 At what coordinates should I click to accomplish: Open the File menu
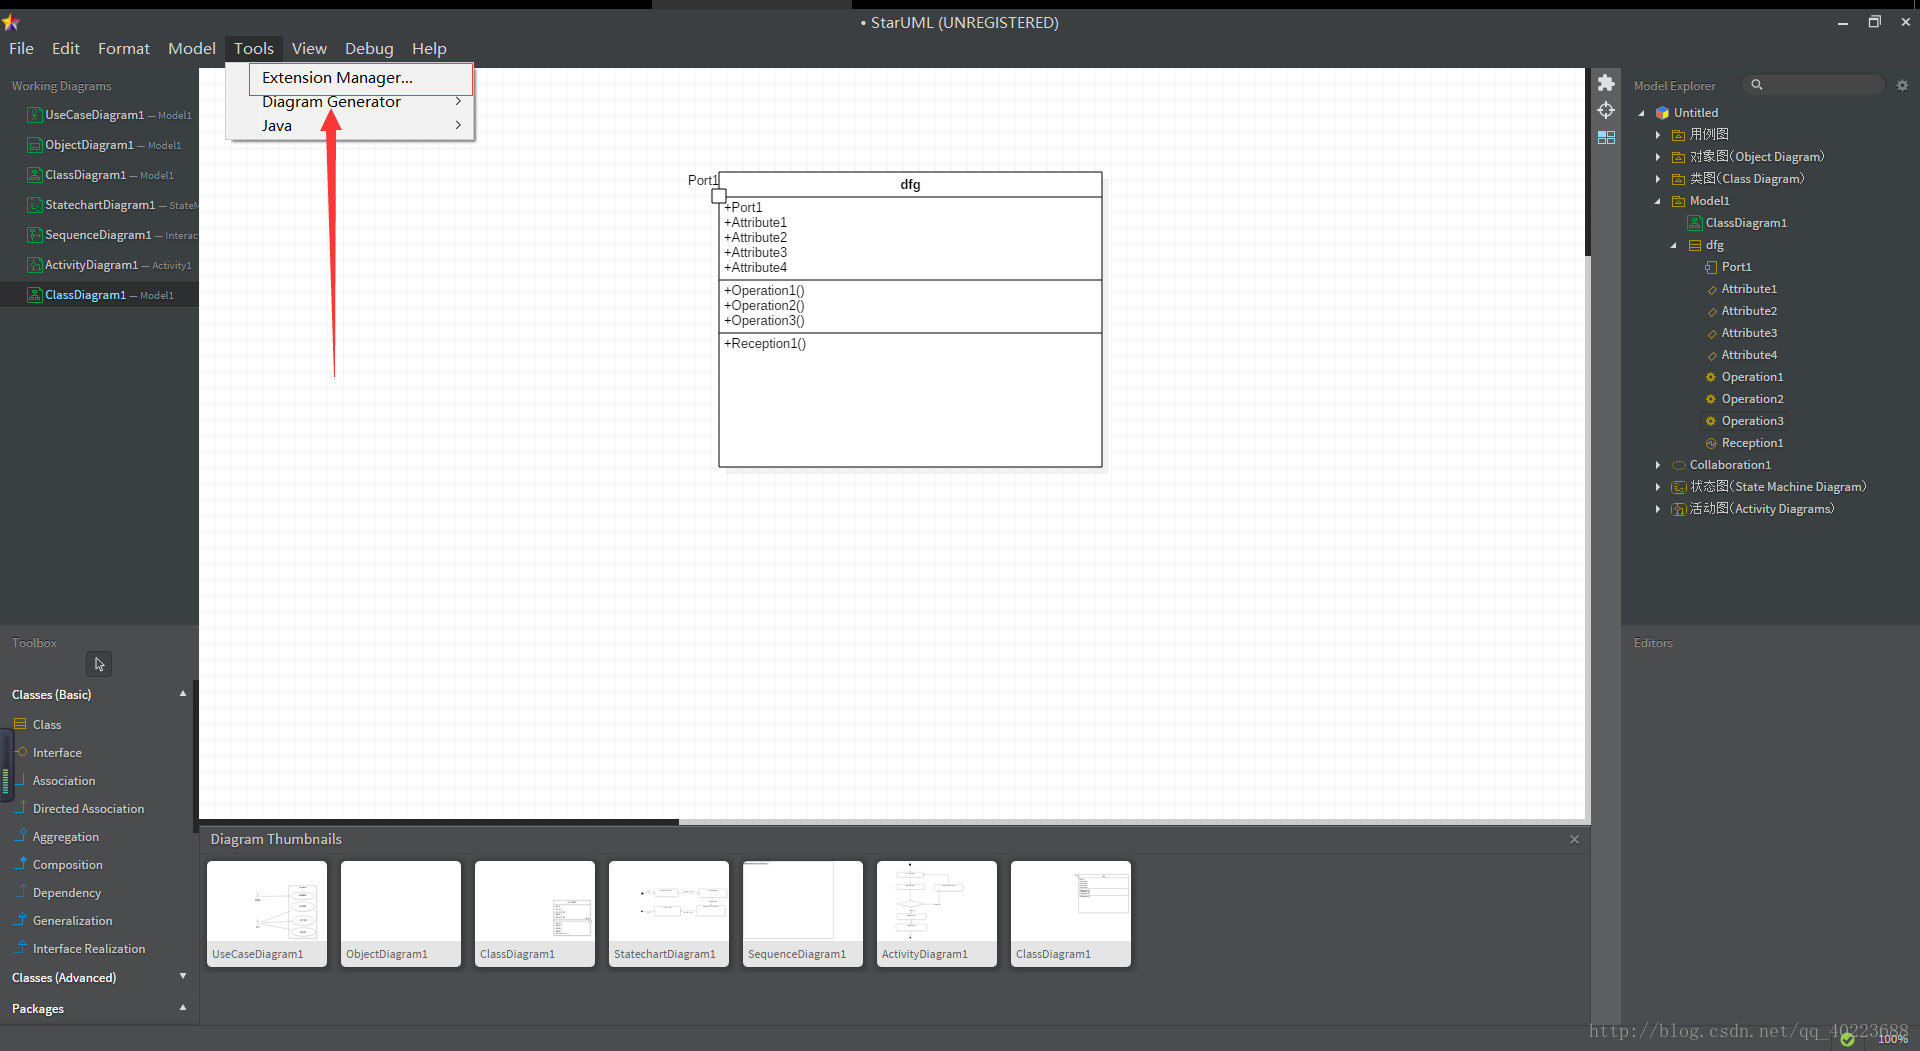[x=21, y=48]
